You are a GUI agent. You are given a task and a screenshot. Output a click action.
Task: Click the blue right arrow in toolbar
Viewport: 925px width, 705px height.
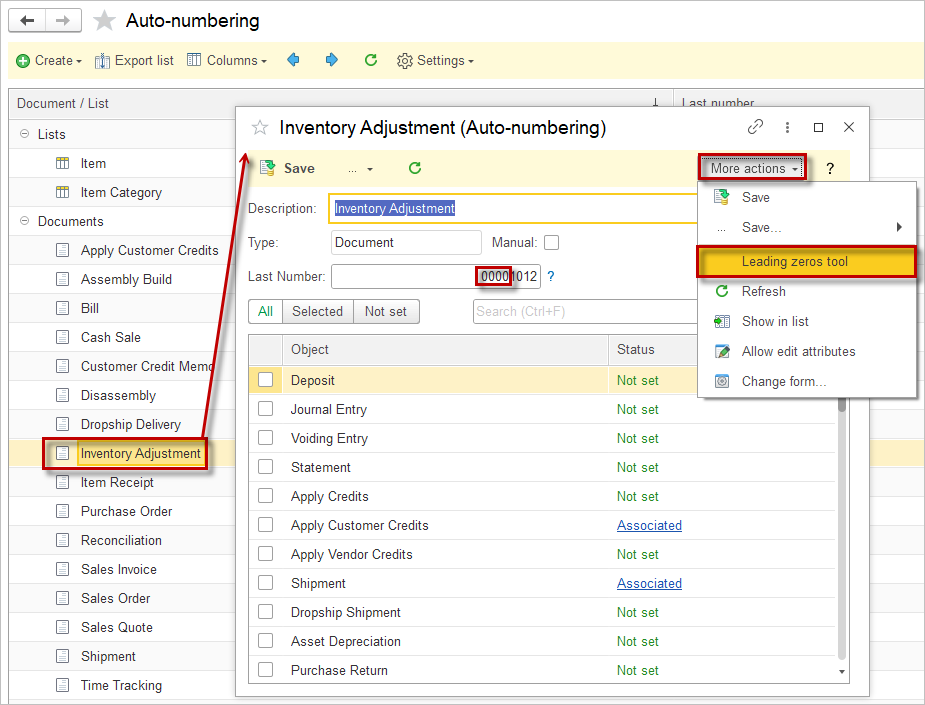click(332, 60)
